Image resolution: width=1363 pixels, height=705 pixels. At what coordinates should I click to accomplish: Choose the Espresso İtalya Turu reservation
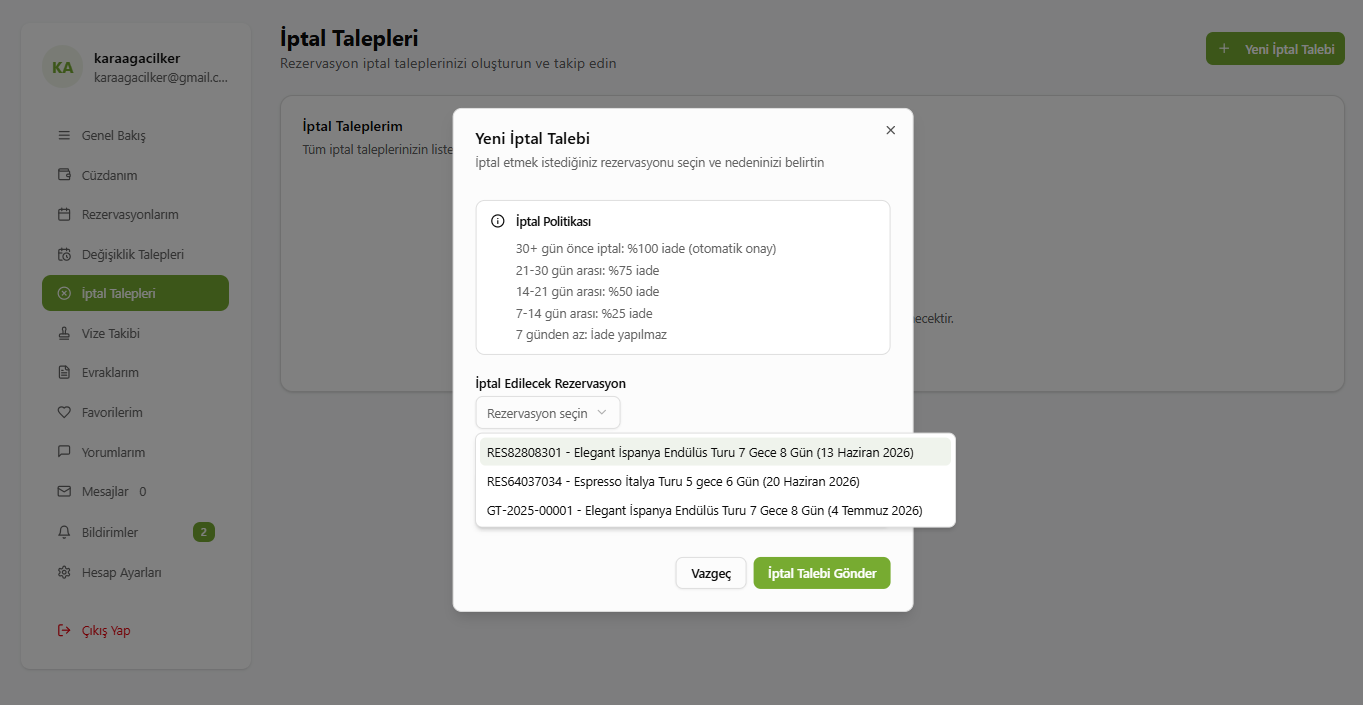pyautogui.click(x=673, y=481)
